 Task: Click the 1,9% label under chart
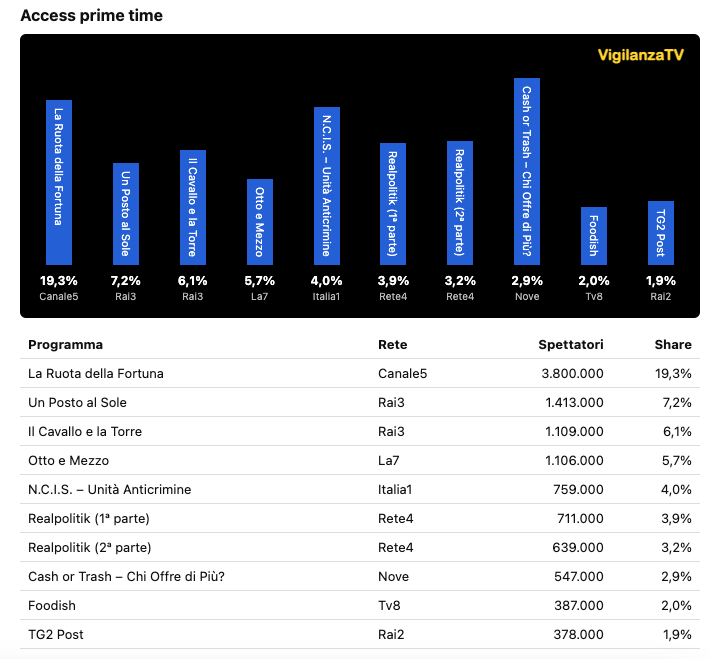(661, 281)
